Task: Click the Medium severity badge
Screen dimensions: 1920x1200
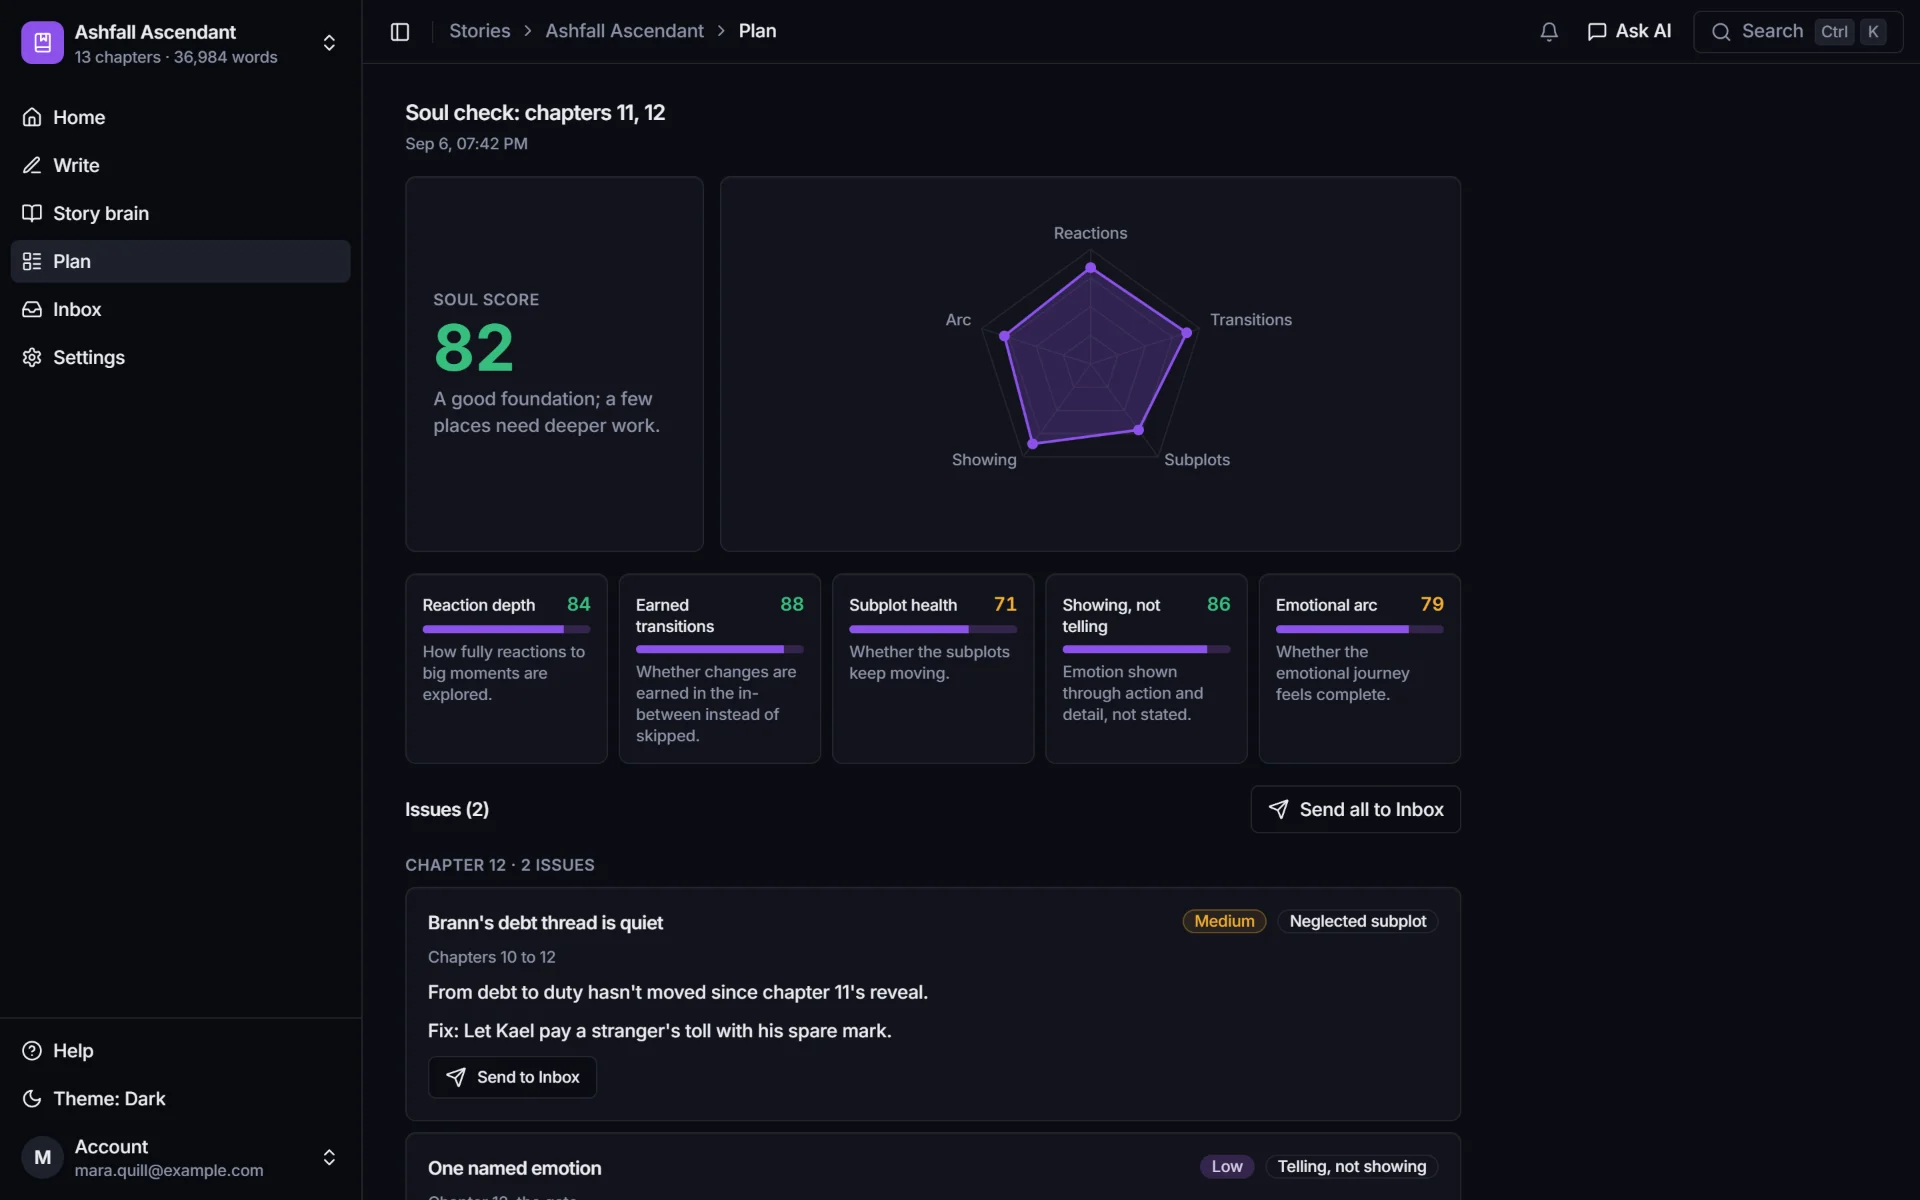Action: pos(1224,921)
